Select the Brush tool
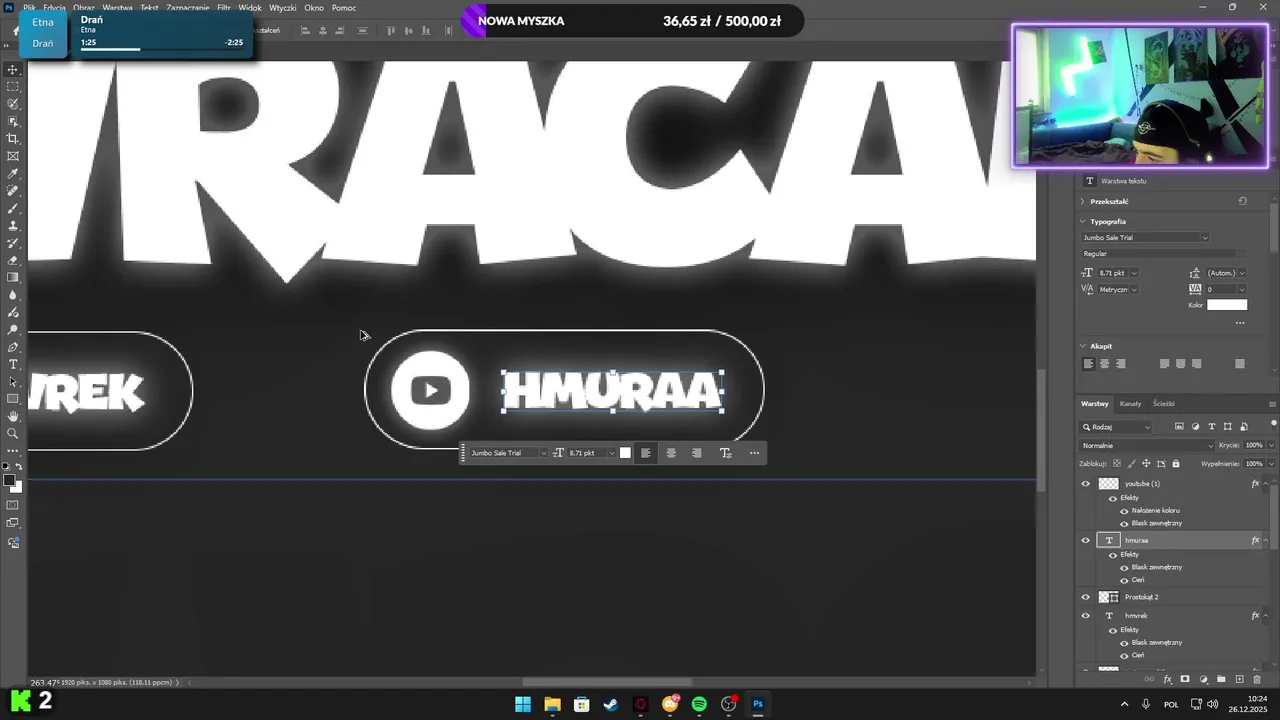The height and width of the screenshot is (720, 1280). [13, 208]
